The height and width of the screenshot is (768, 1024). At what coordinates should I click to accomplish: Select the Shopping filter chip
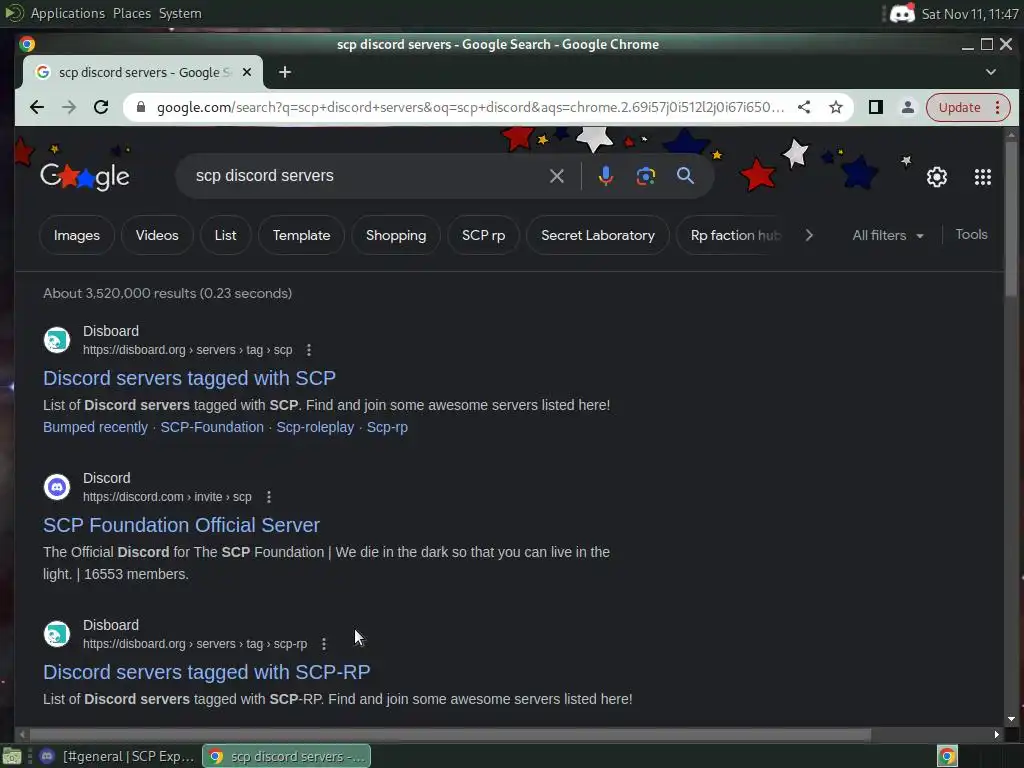coord(396,235)
